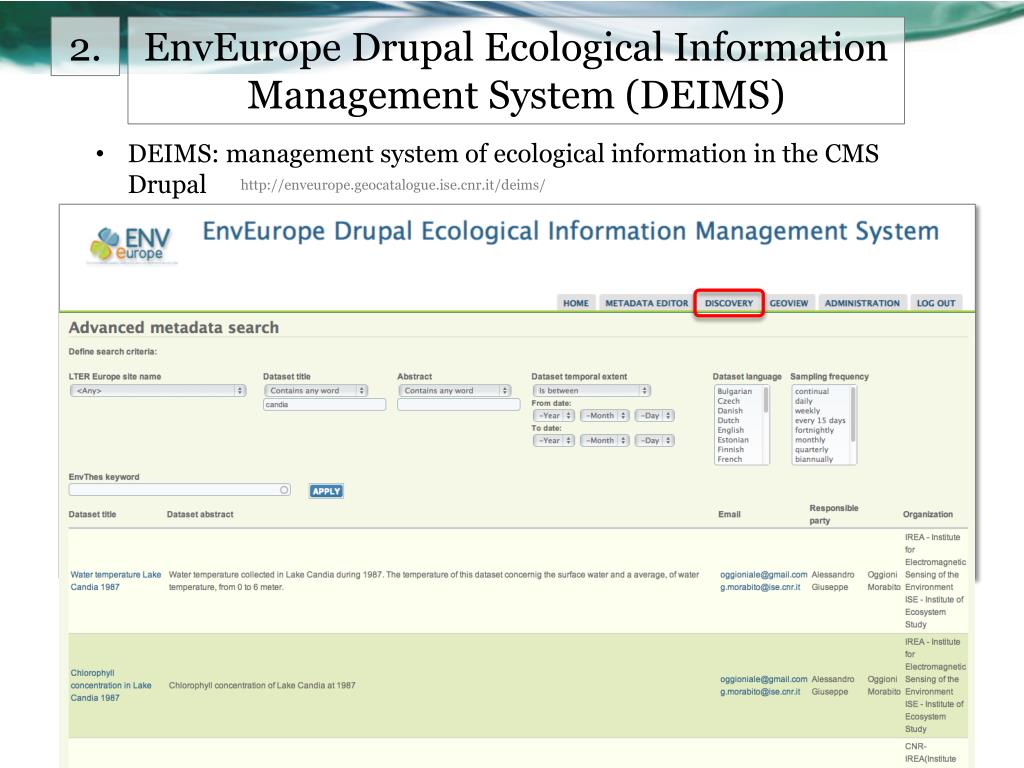
Task: Click the 'Advanced metadata search' heading
Action: tap(174, 328)
